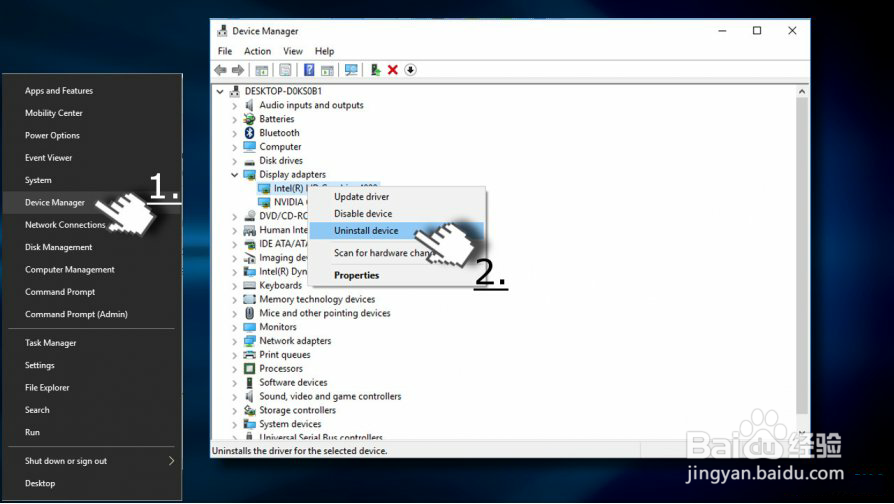Open the Action menu
The image size is (894, 504).
[257, 51]
